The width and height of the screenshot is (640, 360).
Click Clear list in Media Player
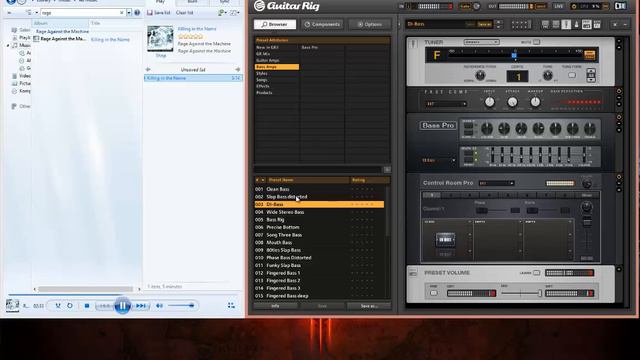click(x=184, y=13)
